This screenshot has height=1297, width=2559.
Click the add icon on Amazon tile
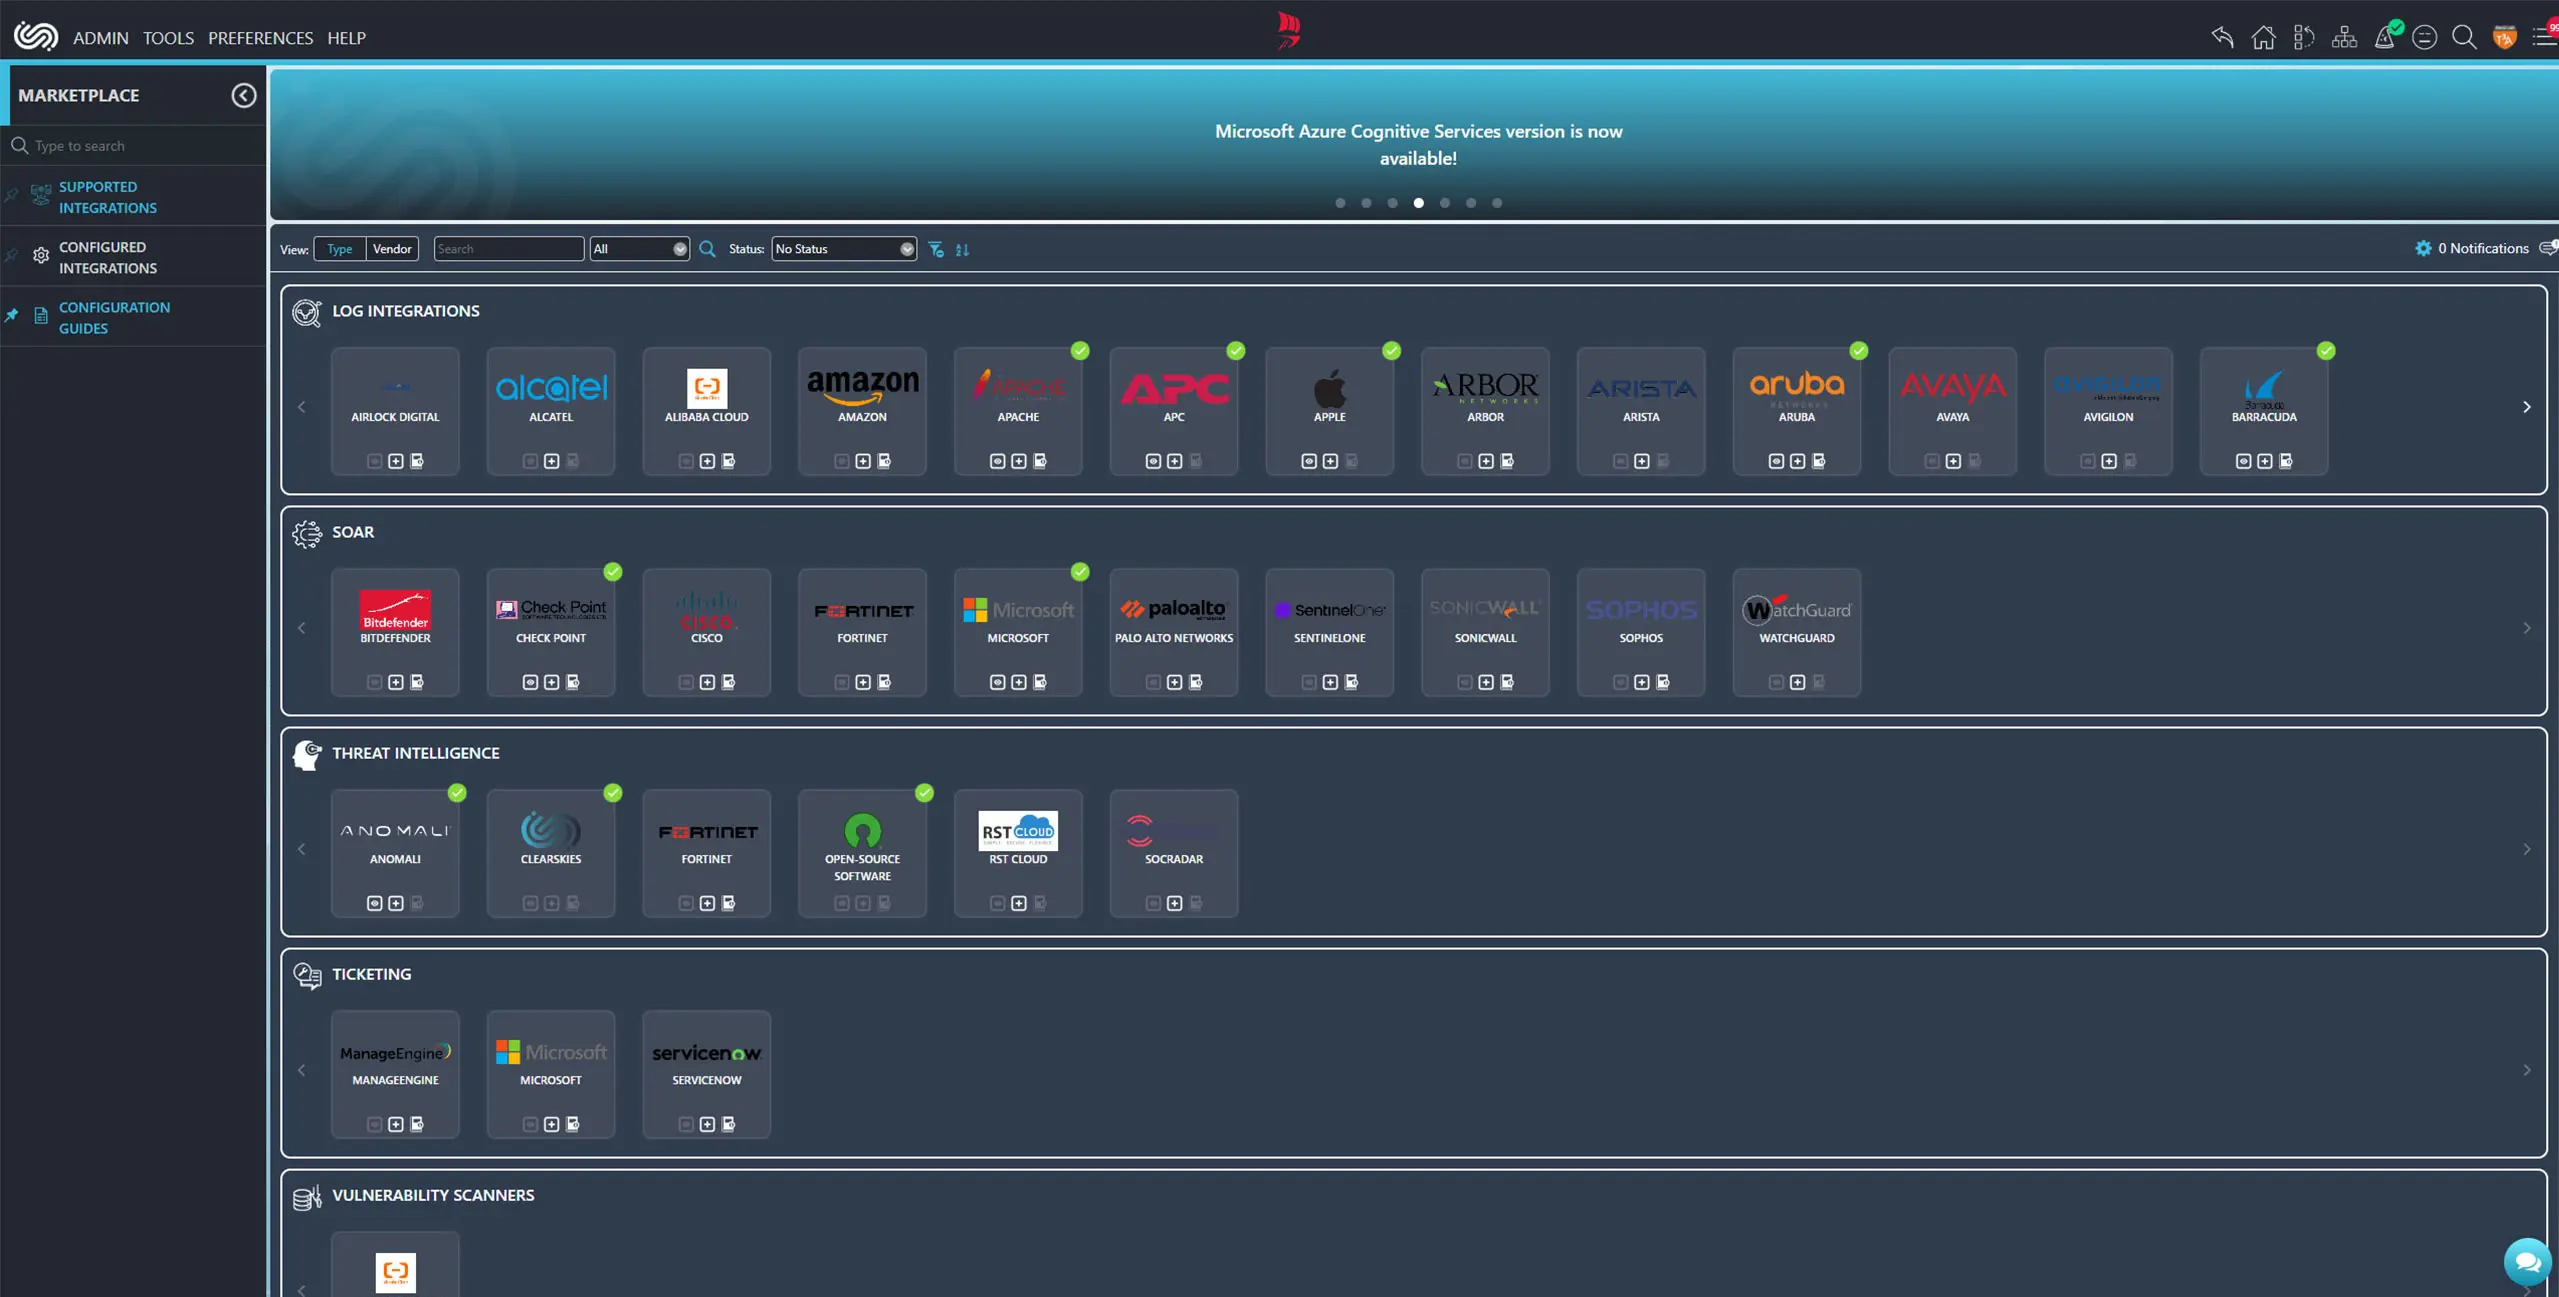[862, 461]
